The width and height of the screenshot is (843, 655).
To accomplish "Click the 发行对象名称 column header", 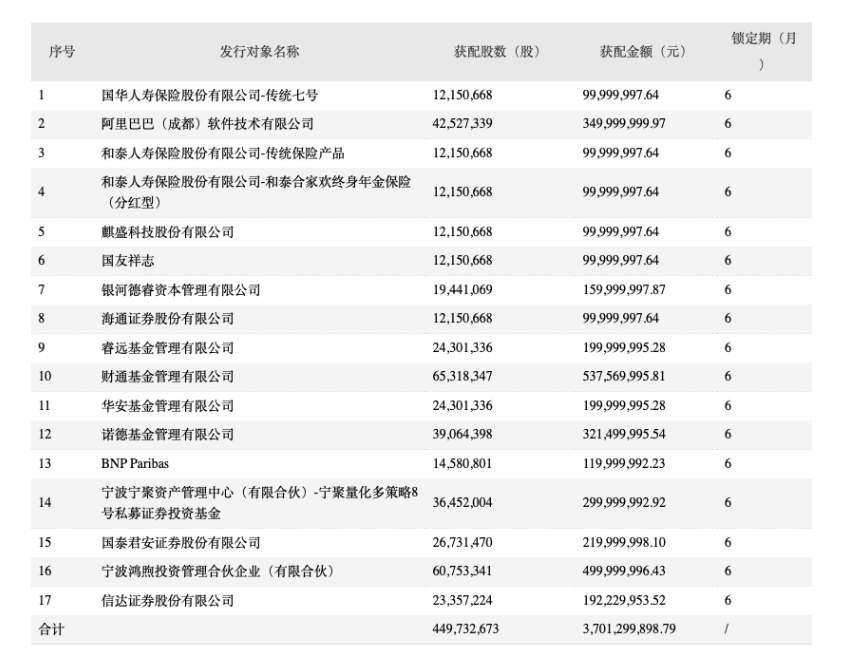I will coord(259,52).
